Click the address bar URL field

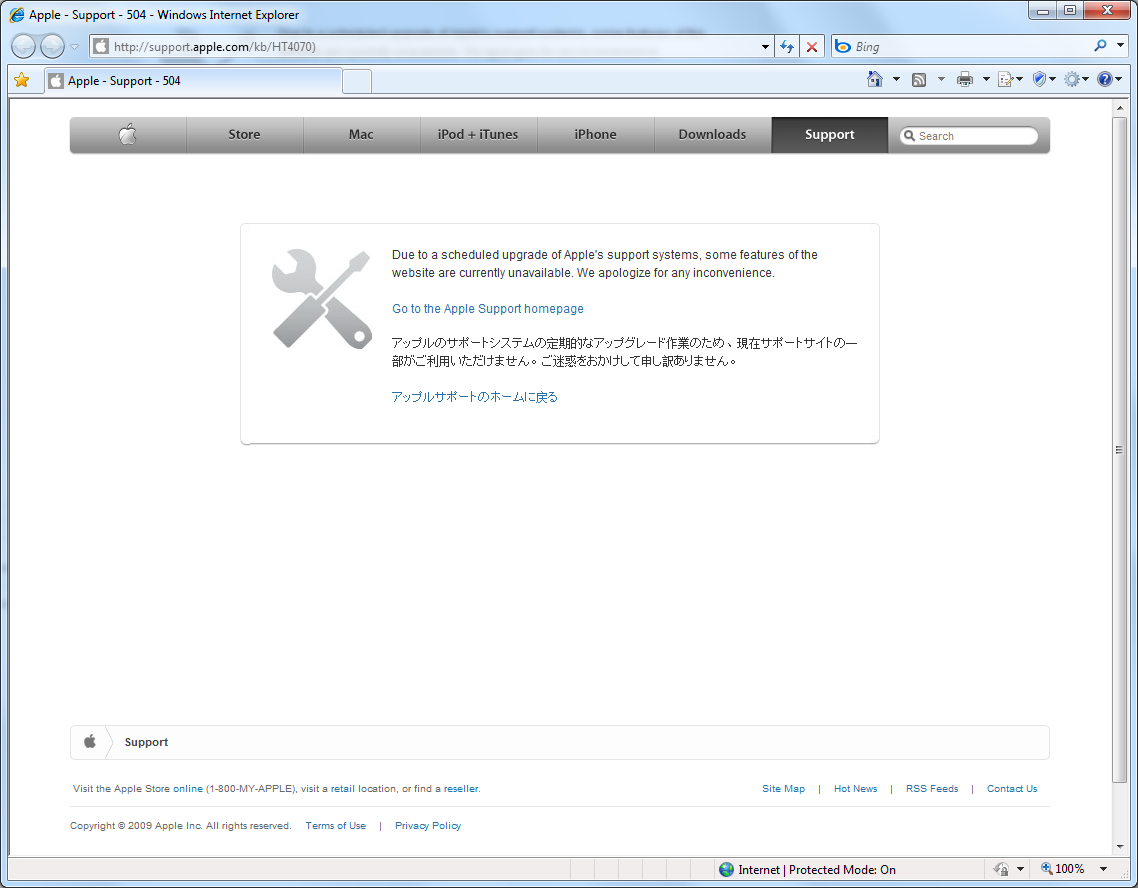[x=432, y=46]
